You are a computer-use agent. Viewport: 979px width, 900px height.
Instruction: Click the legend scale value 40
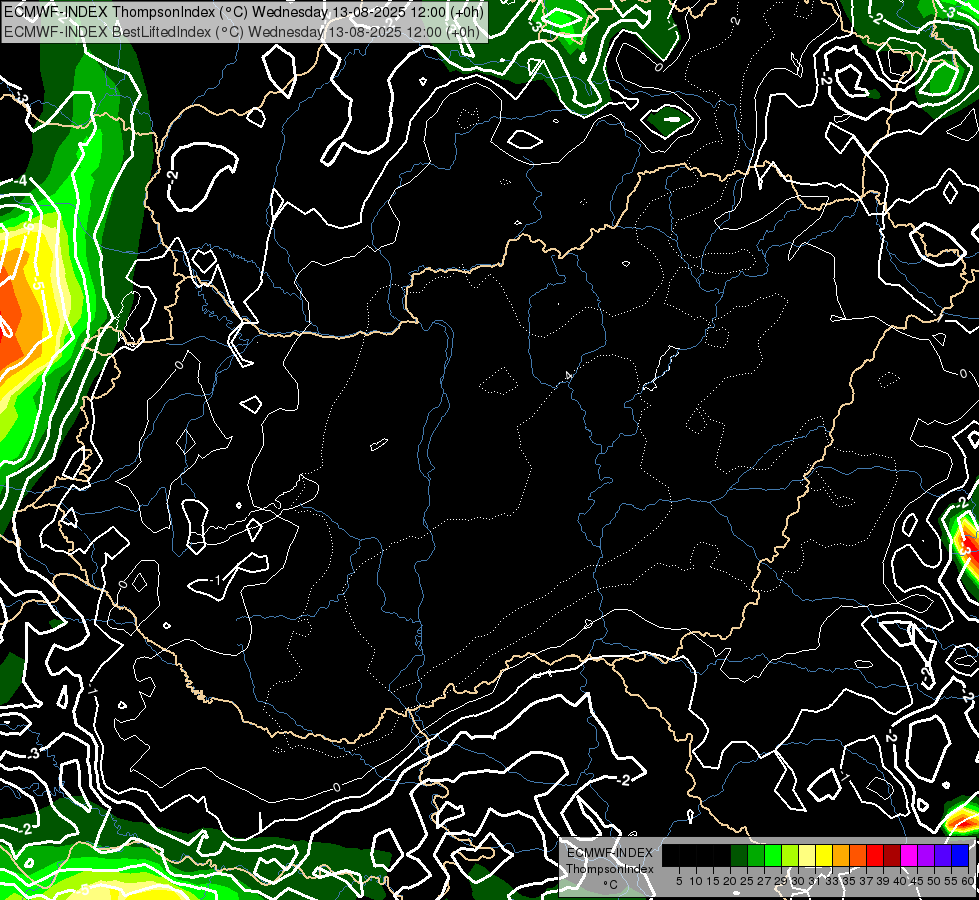[900, 881]
